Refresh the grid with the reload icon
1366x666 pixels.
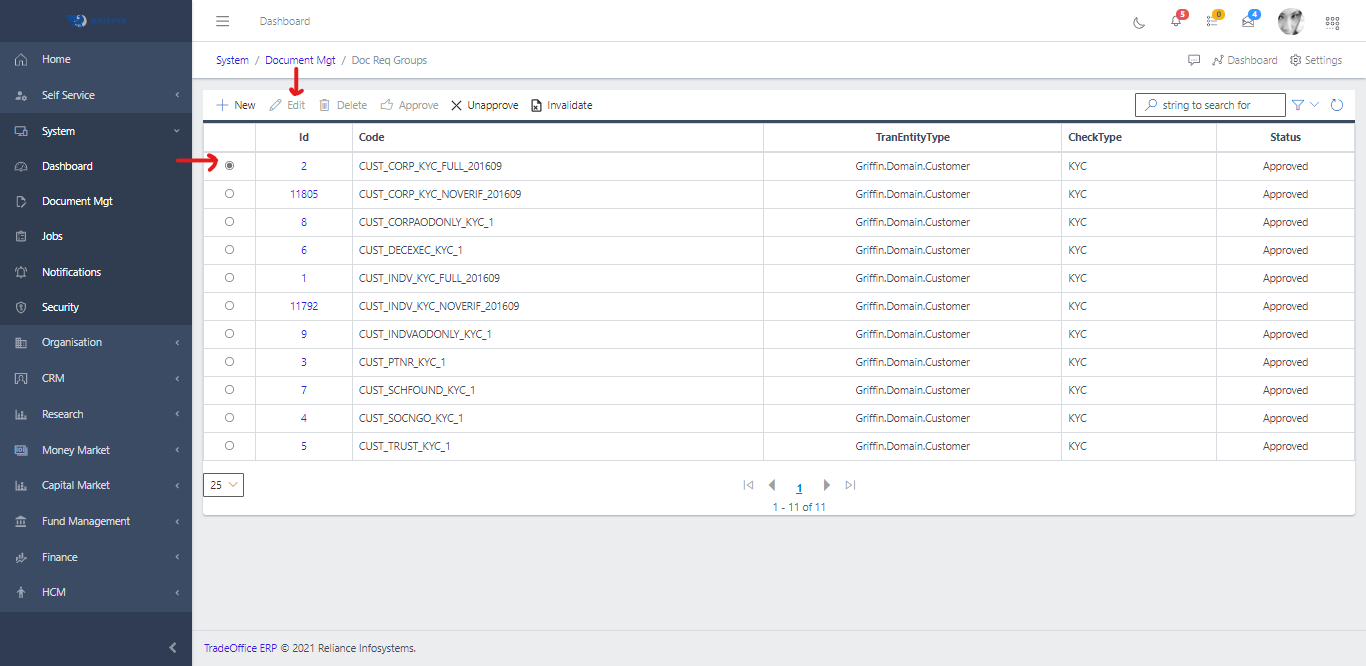click(1337, 104)
